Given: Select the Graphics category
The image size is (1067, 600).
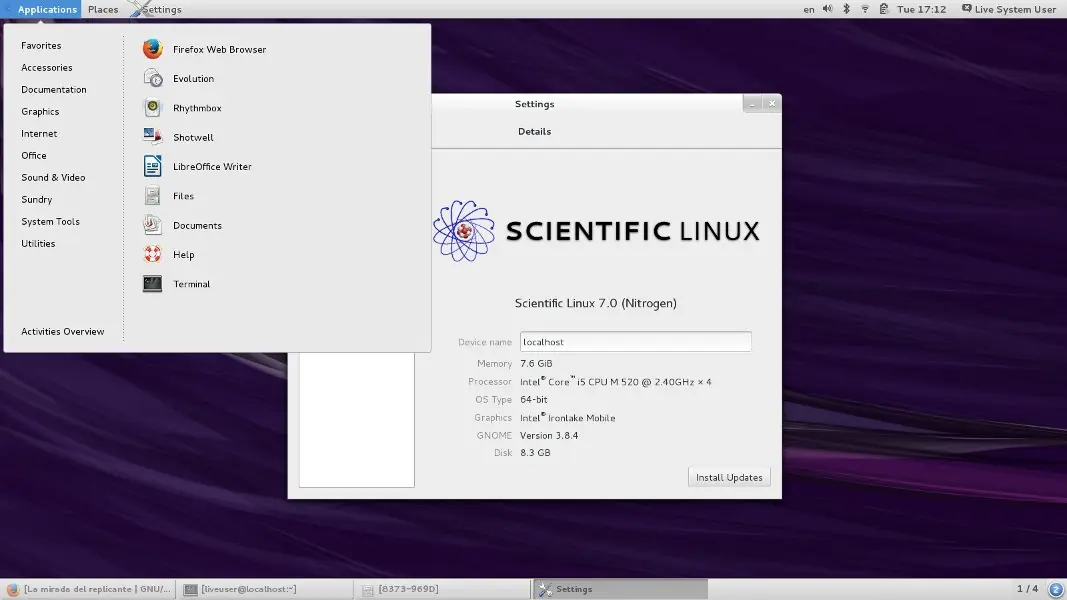Looking at the screenshot, I should coord(40,112).
